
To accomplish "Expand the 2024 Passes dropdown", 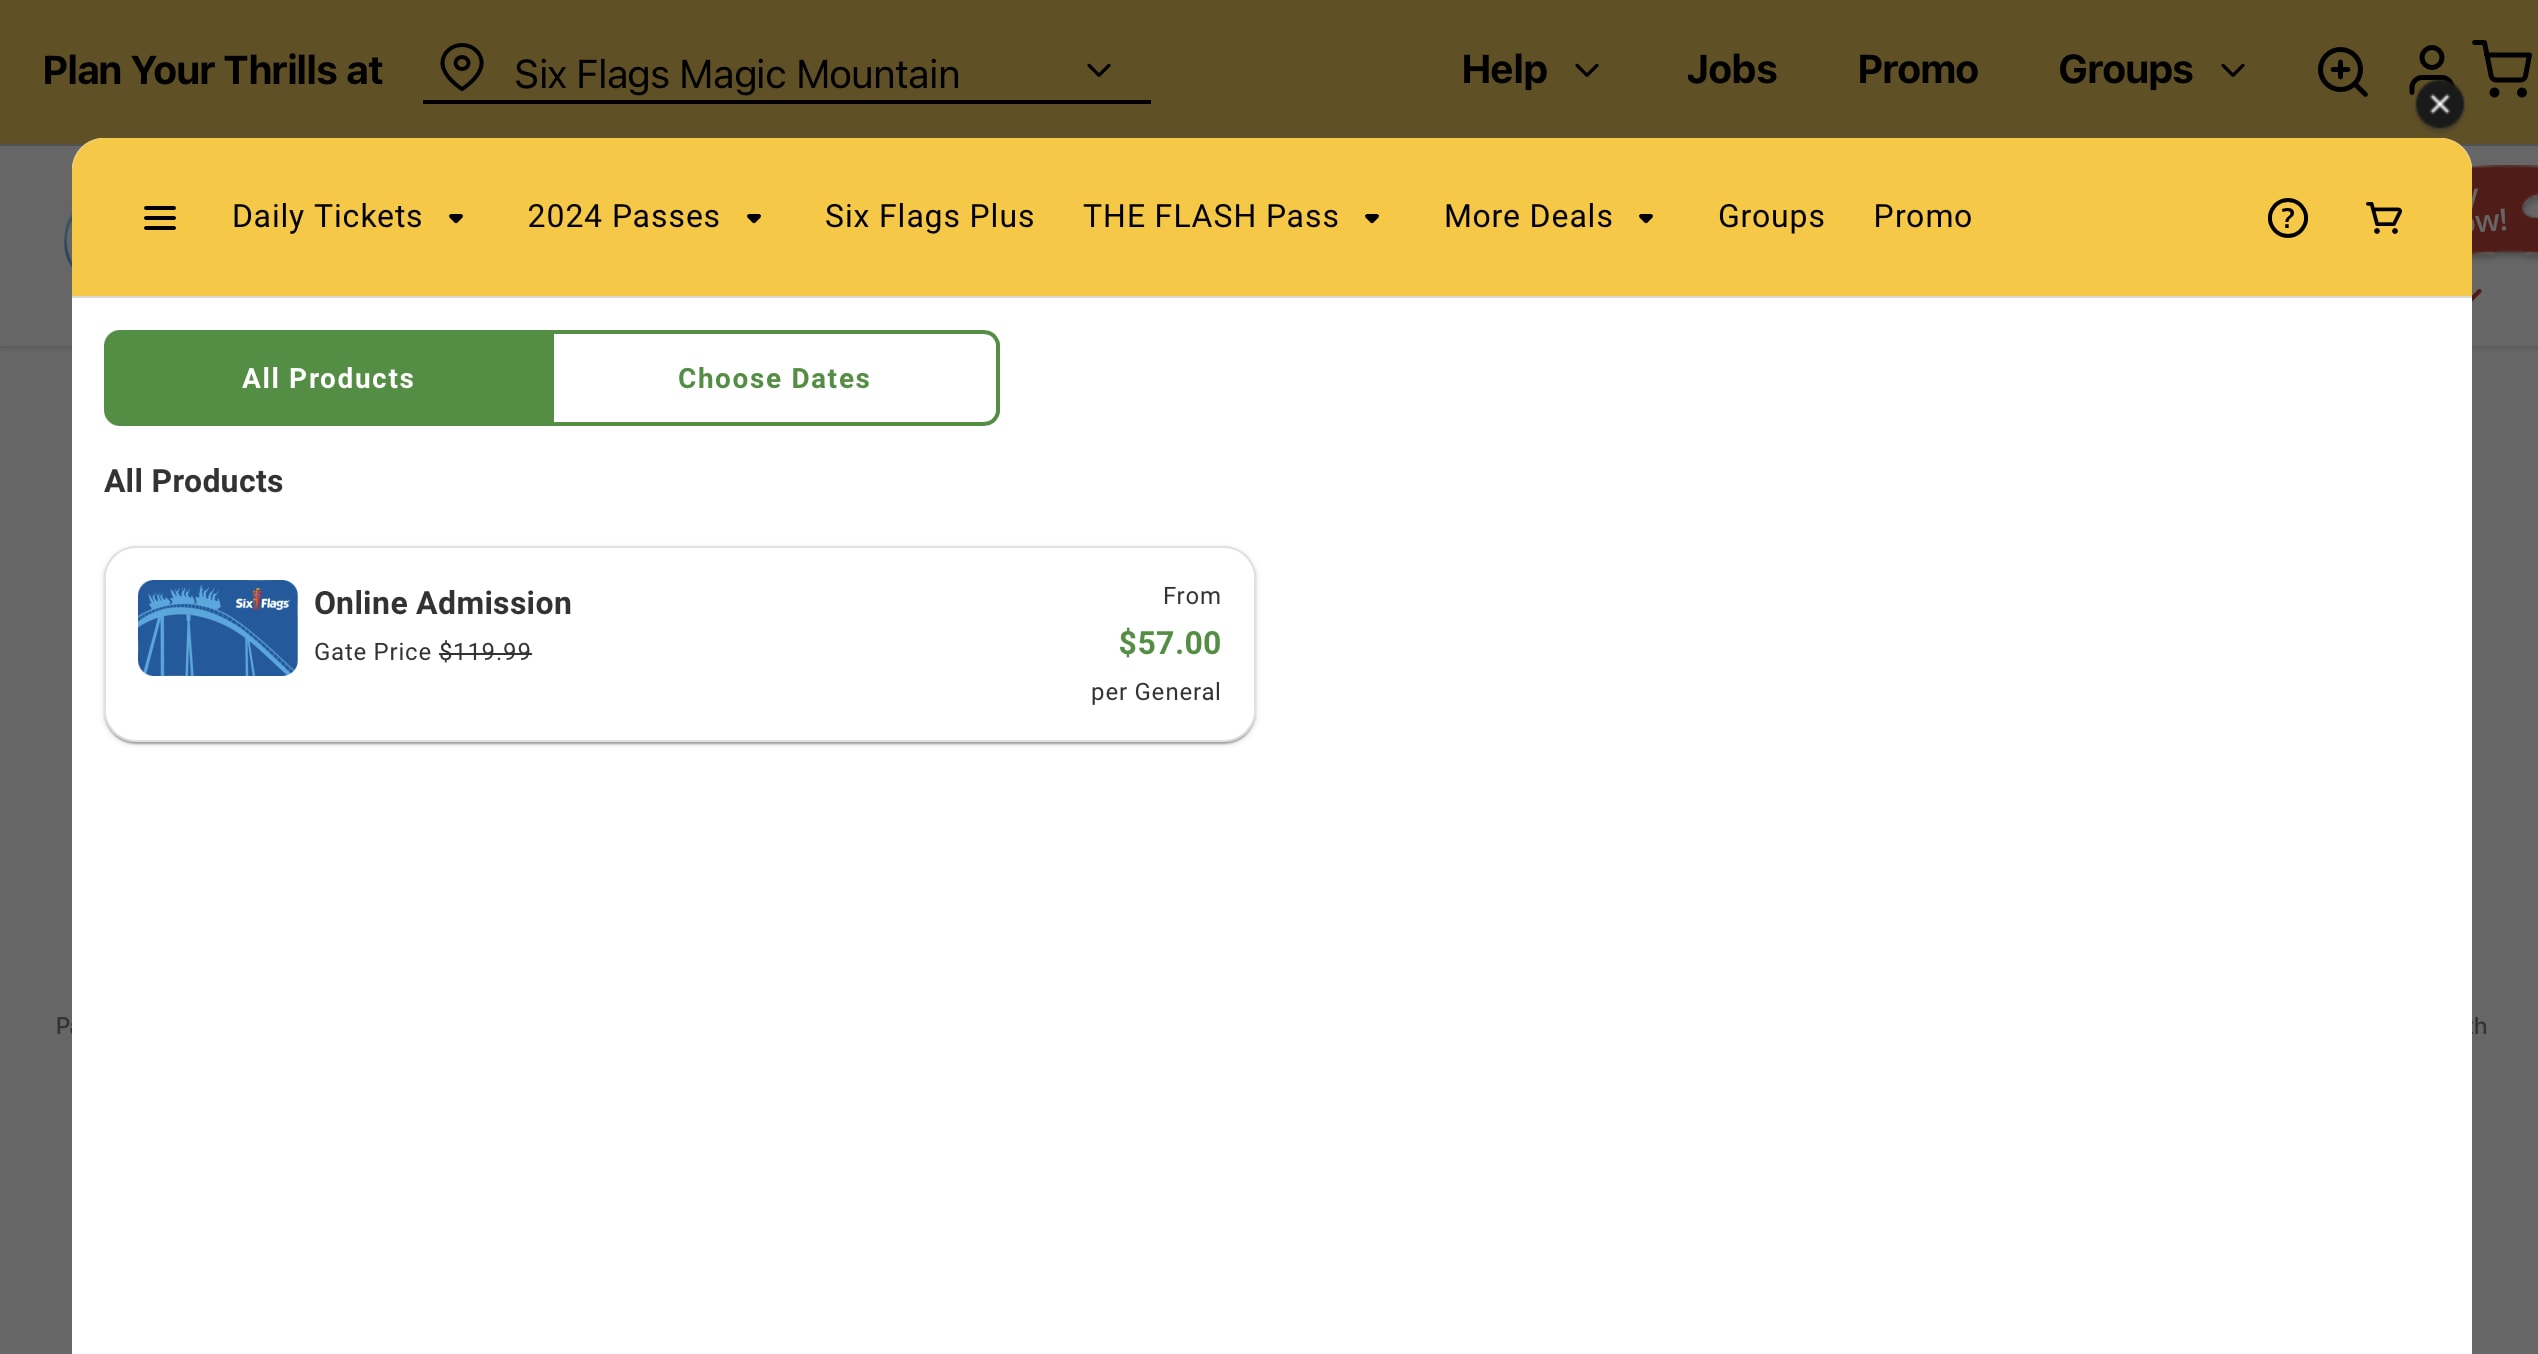I will [644, 216].
